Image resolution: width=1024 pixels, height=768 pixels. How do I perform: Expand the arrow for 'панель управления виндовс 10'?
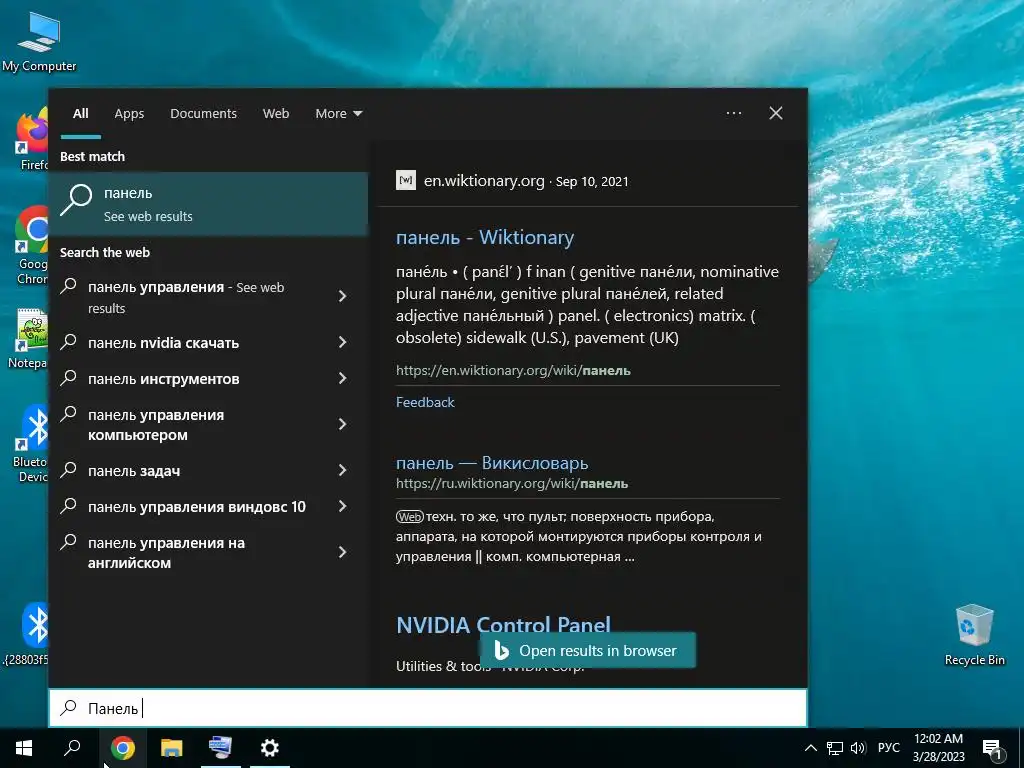click(343, 506)
